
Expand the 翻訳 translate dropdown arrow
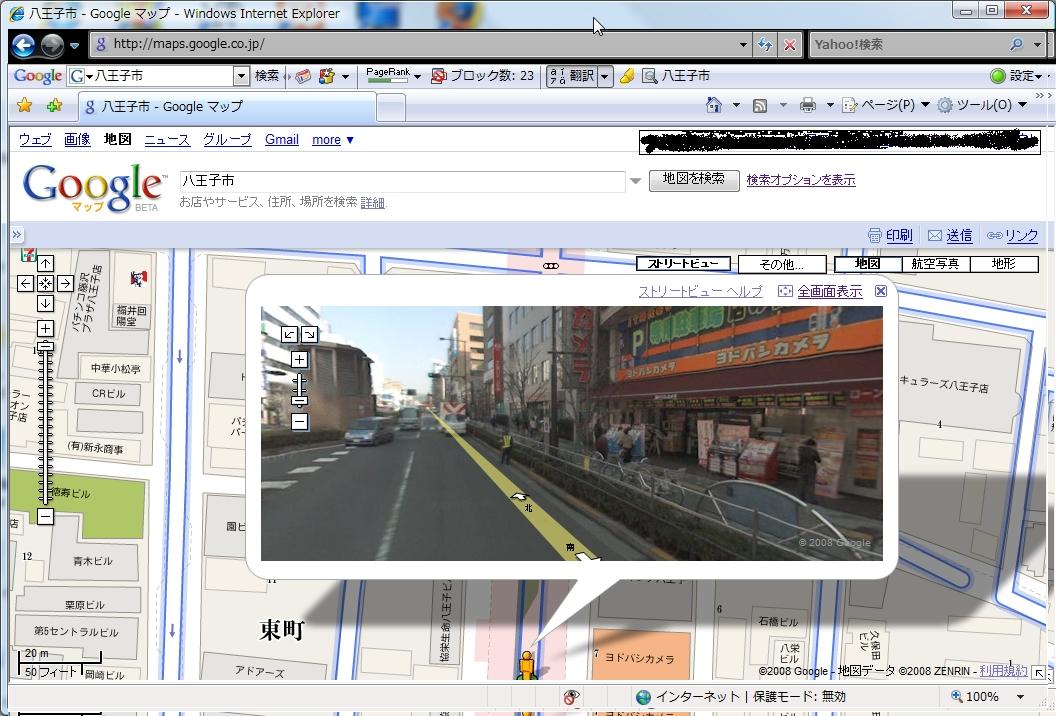(x=605, y=76)
